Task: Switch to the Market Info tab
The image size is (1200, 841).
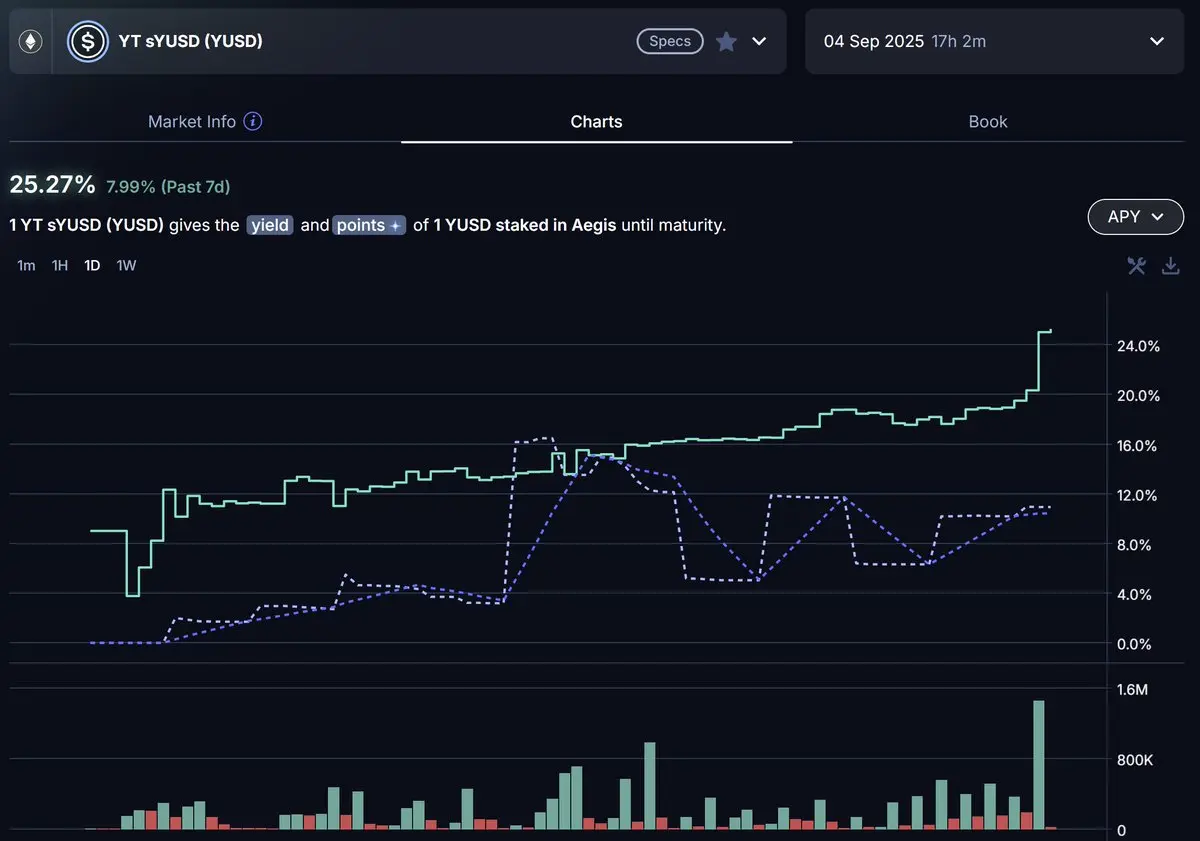Action: click(x=192, y=121)
